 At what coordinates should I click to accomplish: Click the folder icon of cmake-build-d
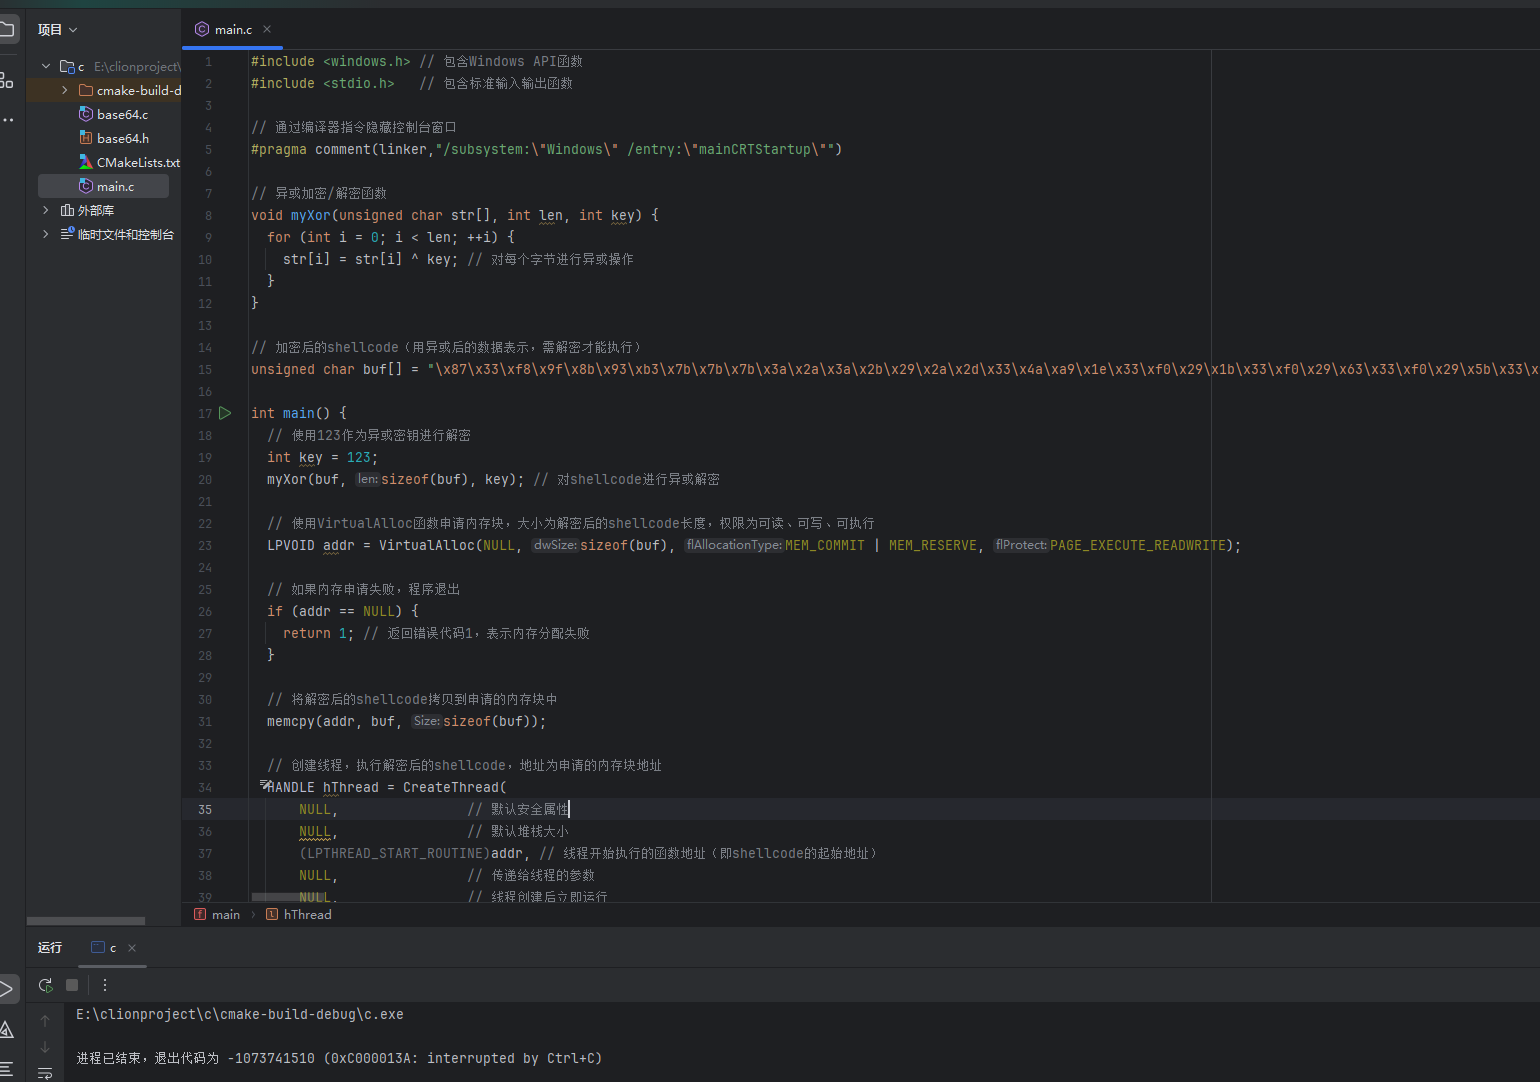pos(86,90)
